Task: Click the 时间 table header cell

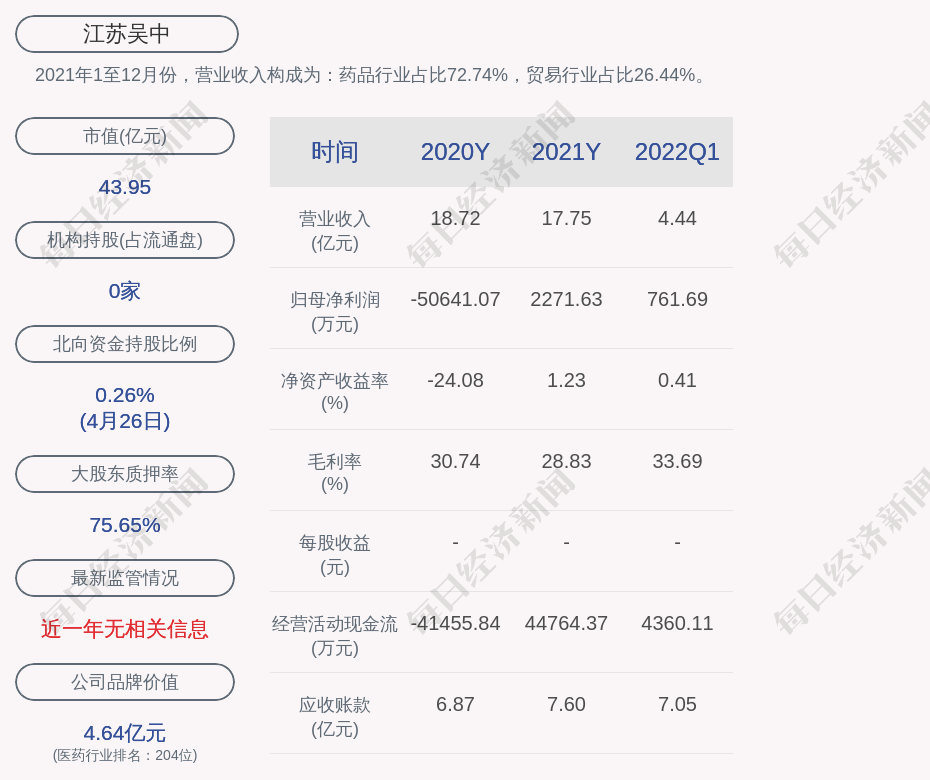Action: [x=335, y=152]
